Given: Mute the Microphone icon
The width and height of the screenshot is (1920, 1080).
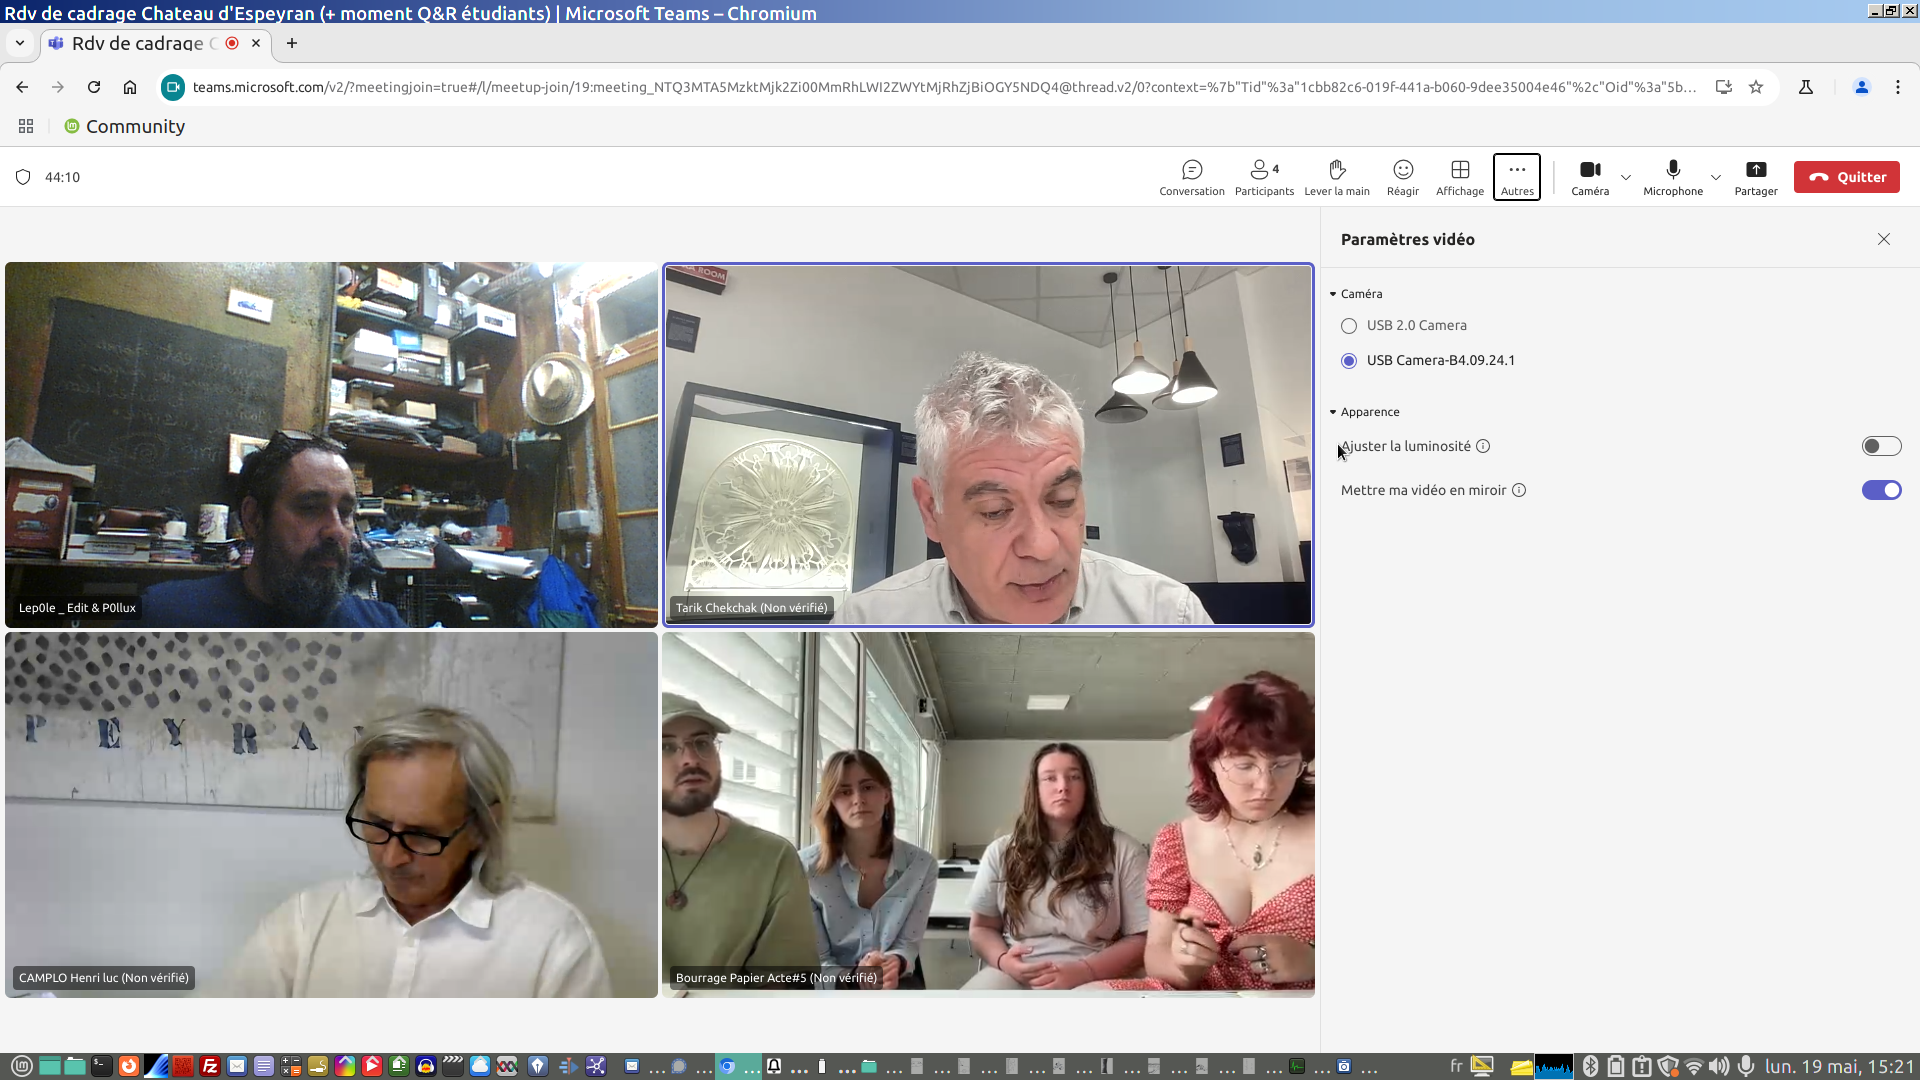Looking at the screenshot, I should click(1673, 177).
